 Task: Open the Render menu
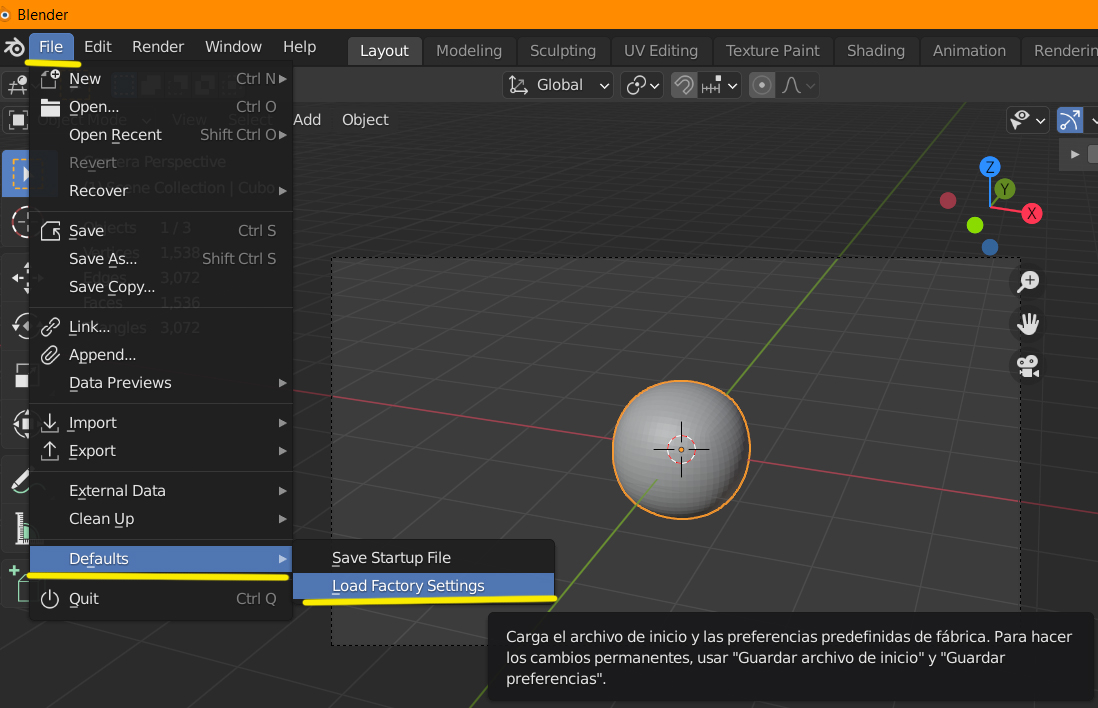158,47
